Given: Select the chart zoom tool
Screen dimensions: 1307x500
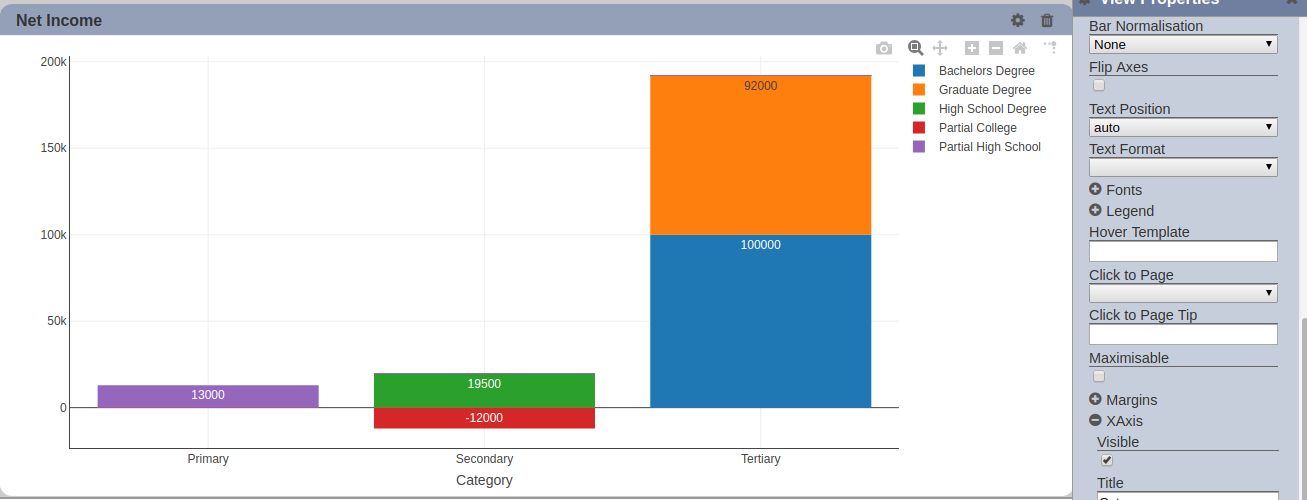Looking at the screenshot, I should tap(915, 48).
